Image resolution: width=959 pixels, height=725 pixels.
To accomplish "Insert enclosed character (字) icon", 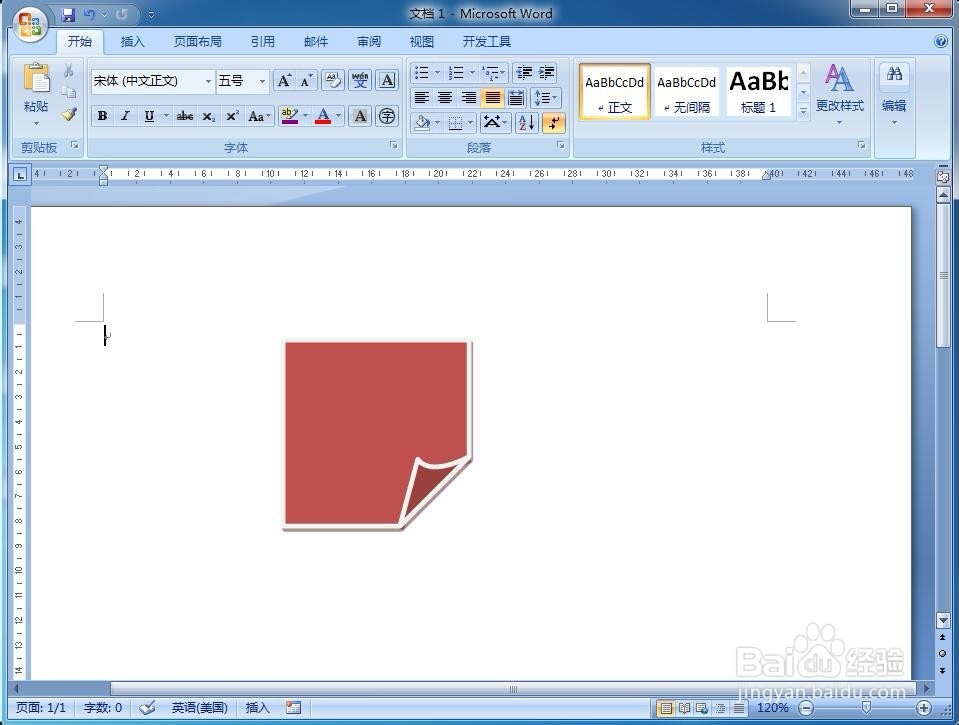I will (x=387, y=116).
